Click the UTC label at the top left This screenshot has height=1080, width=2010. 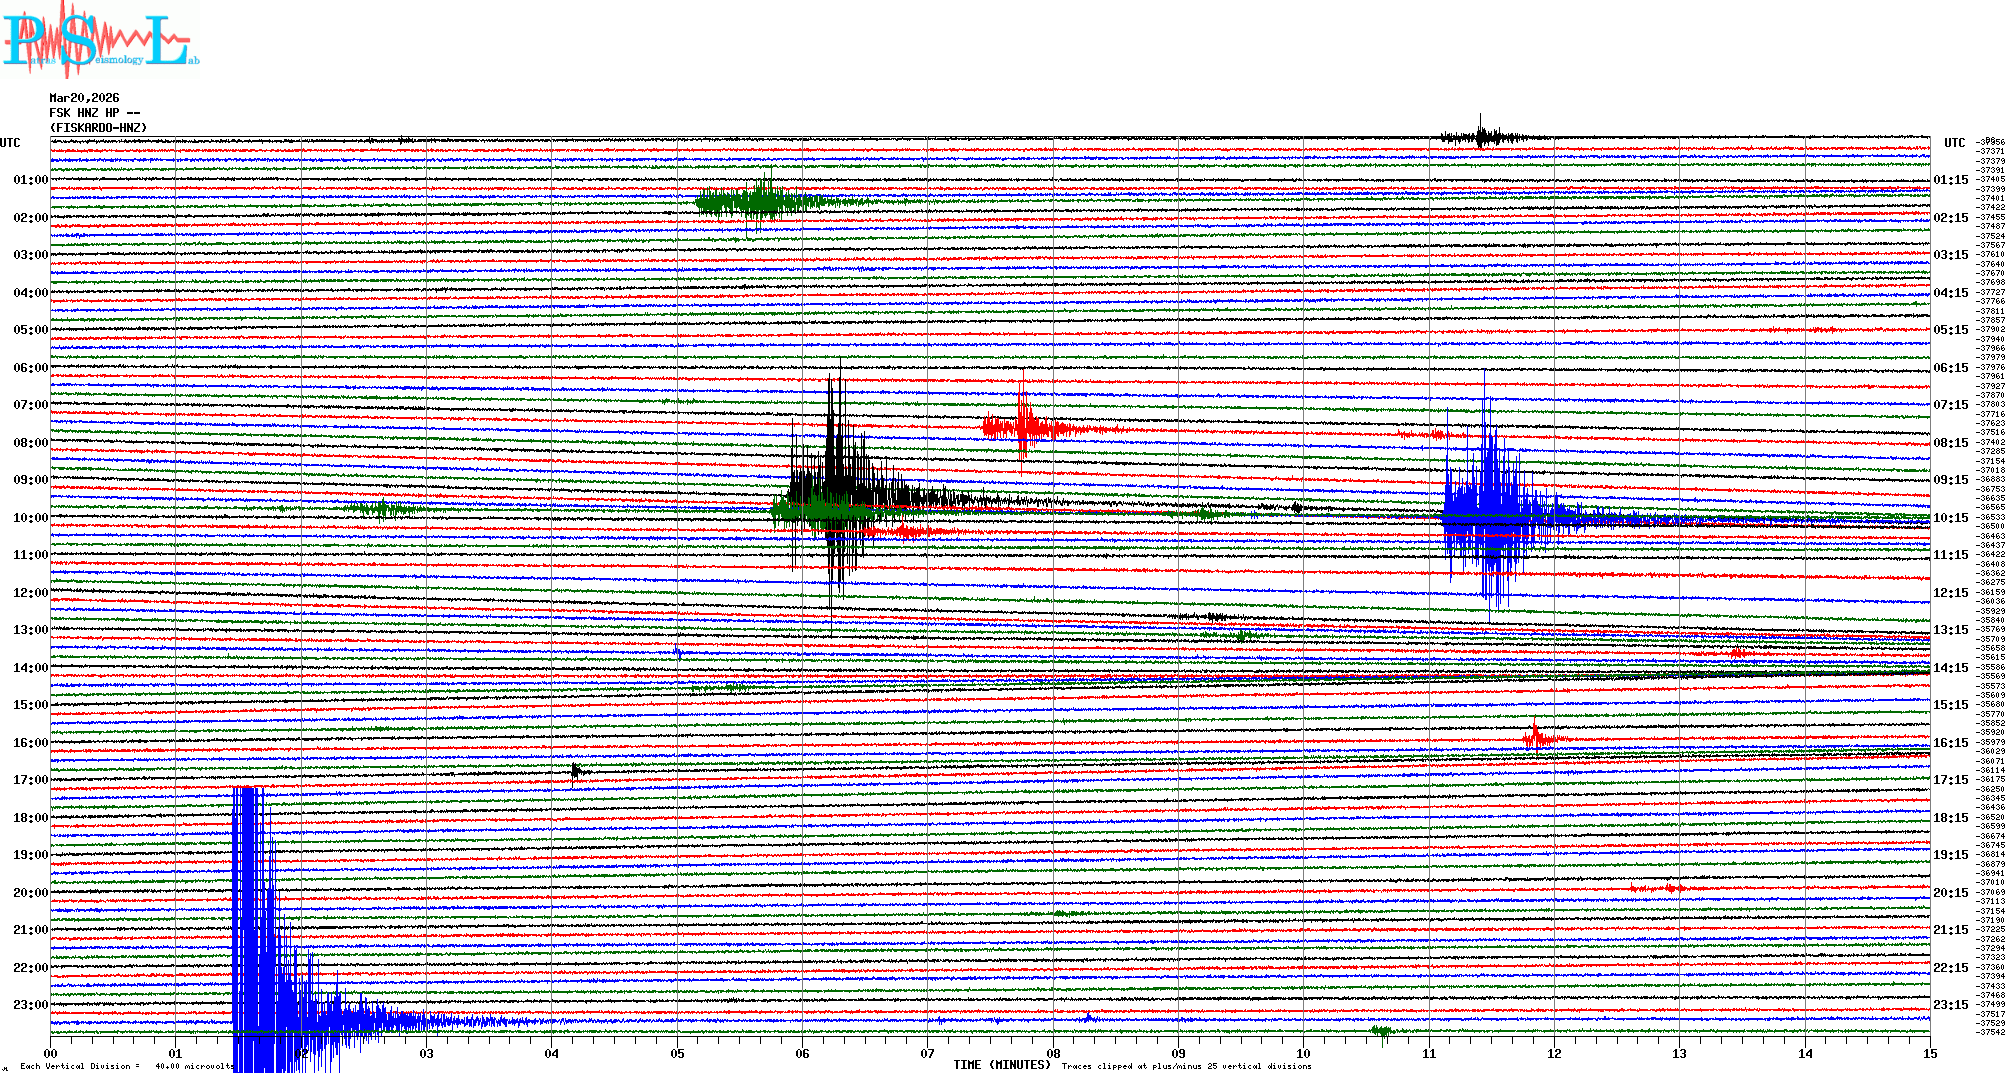pos(10,143)
